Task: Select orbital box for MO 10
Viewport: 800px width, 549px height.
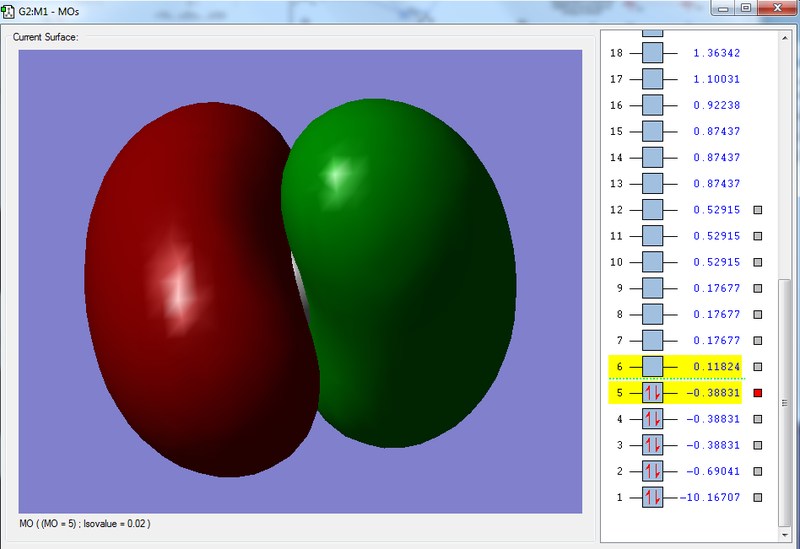Action: click(653, 262)
